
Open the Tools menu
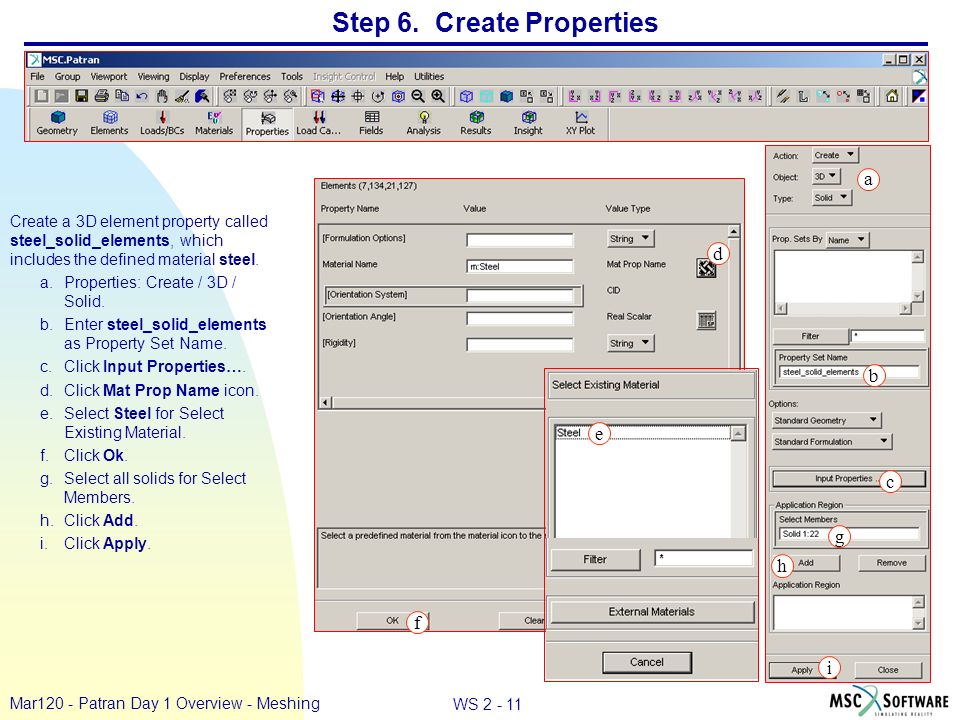(x=292, y=77)
